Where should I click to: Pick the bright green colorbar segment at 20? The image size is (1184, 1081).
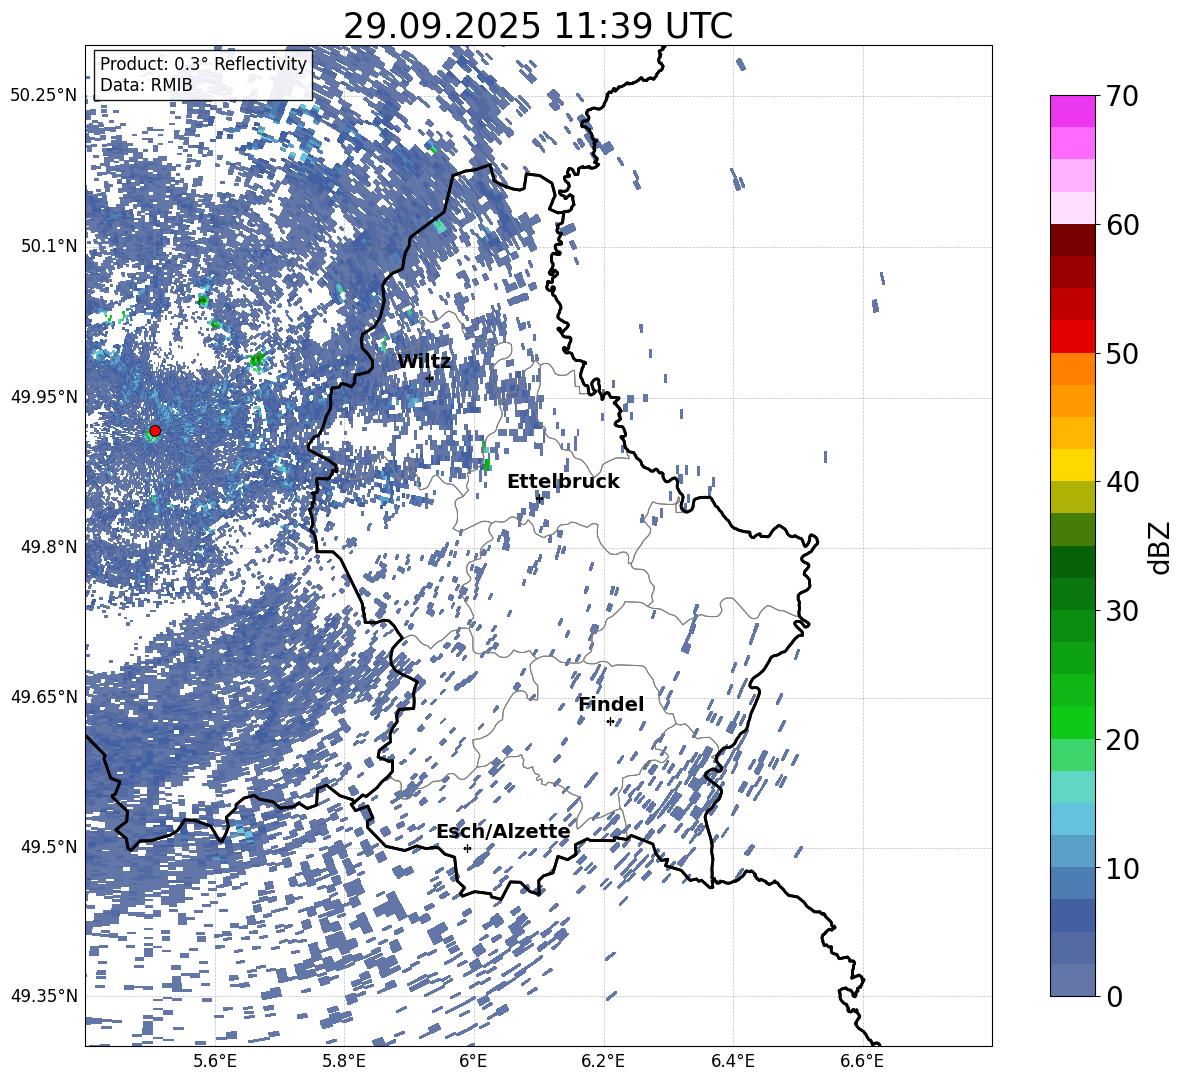point(1072,722)
